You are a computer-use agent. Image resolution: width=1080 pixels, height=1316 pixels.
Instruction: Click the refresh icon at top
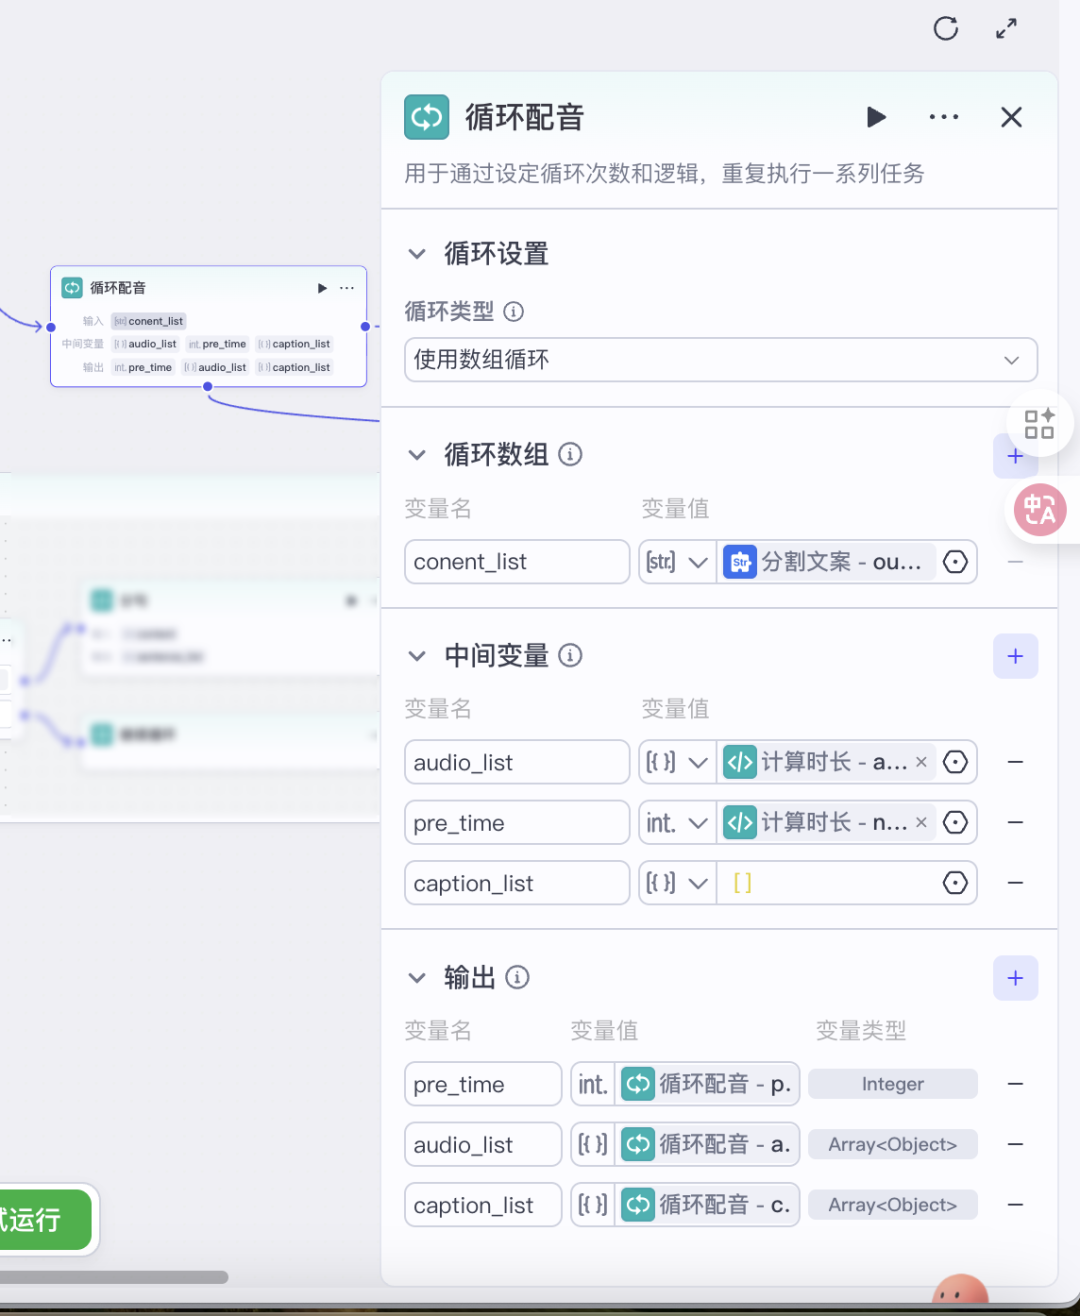coord(946,28)
